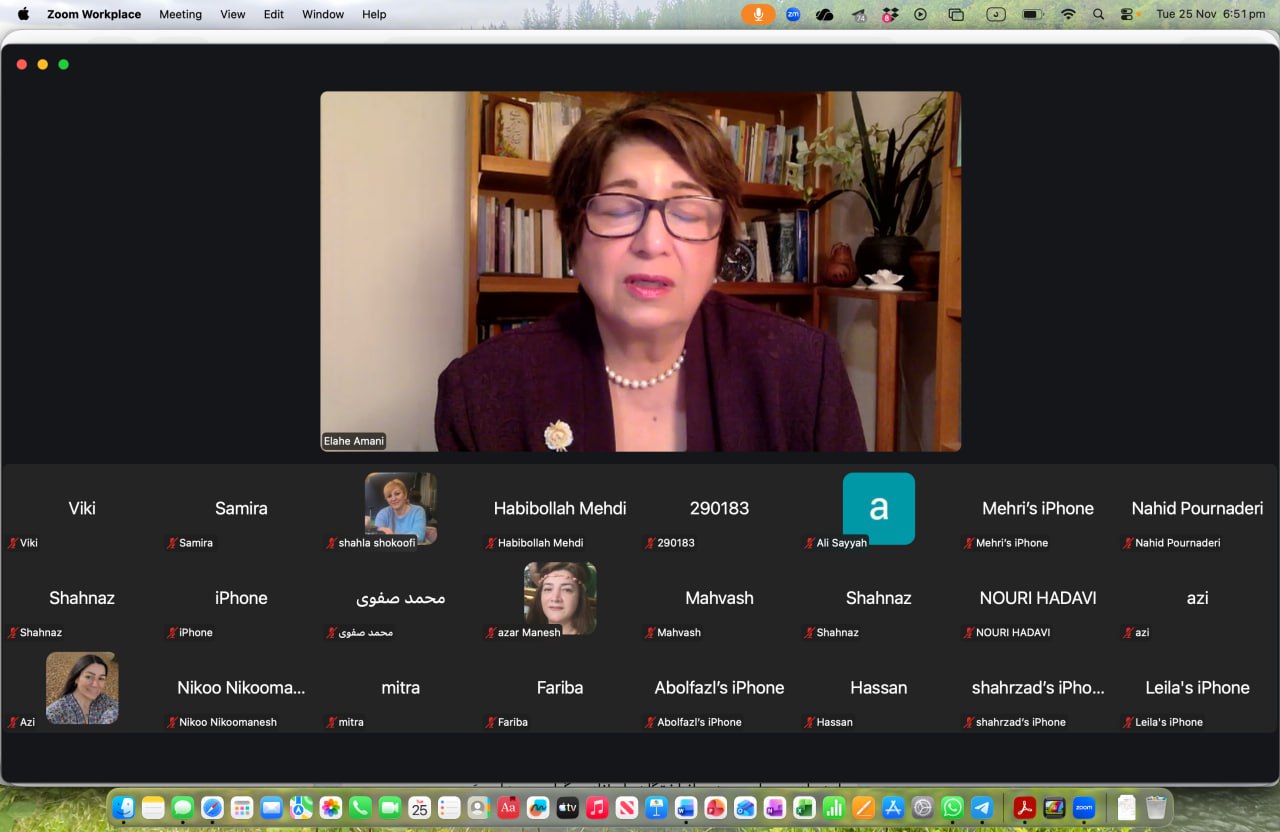This screenshot has width=1280, height=832.
Task: Click the Elahe Amani name label
Action: (354, 441)
